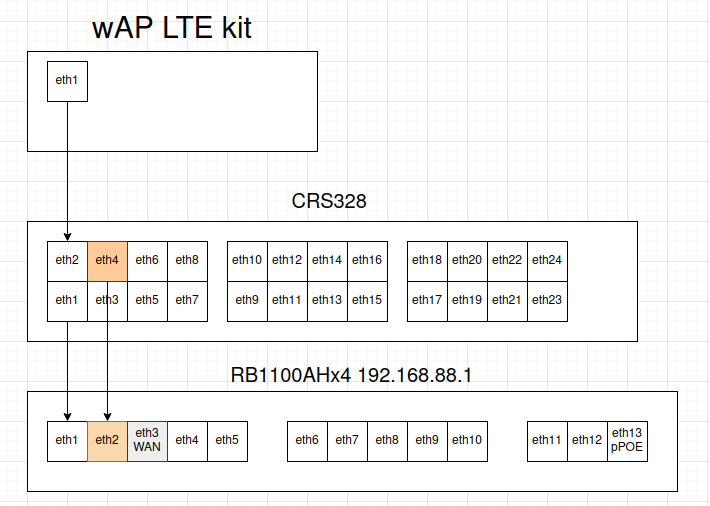Select the eth16 port on CRS328
The height and width of the screenshot is (506, 710).
click(x=367, y=261)
